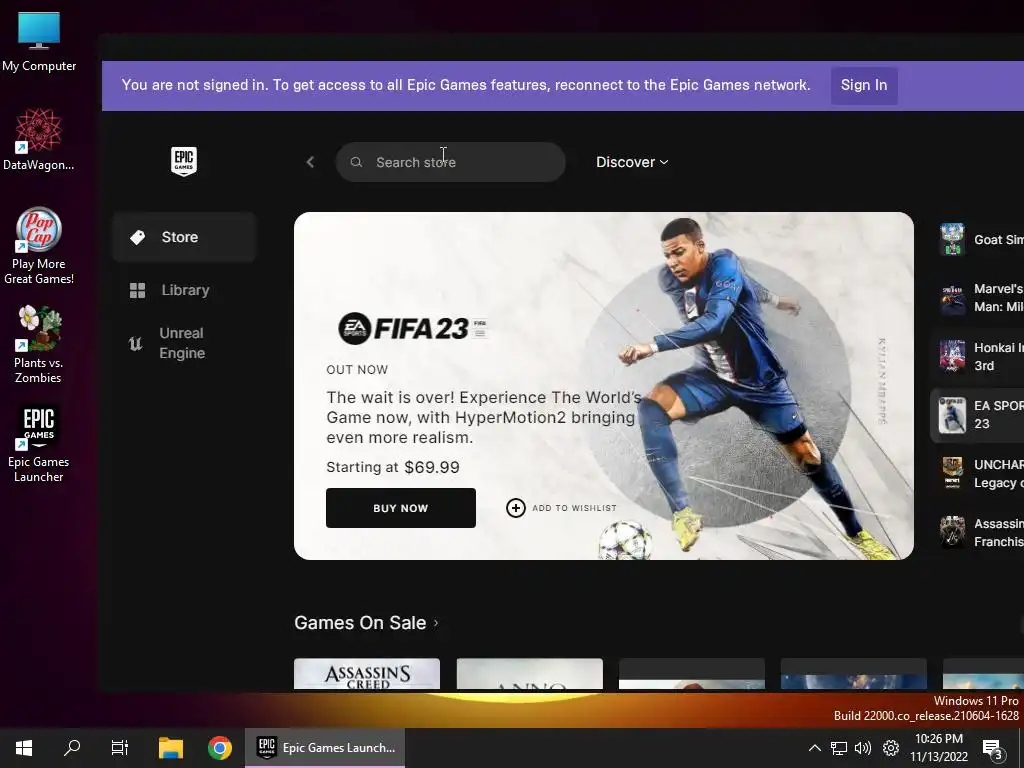Go back with the left arrow button
This screenshot has width=1024, height=768.
pos(310,162)
